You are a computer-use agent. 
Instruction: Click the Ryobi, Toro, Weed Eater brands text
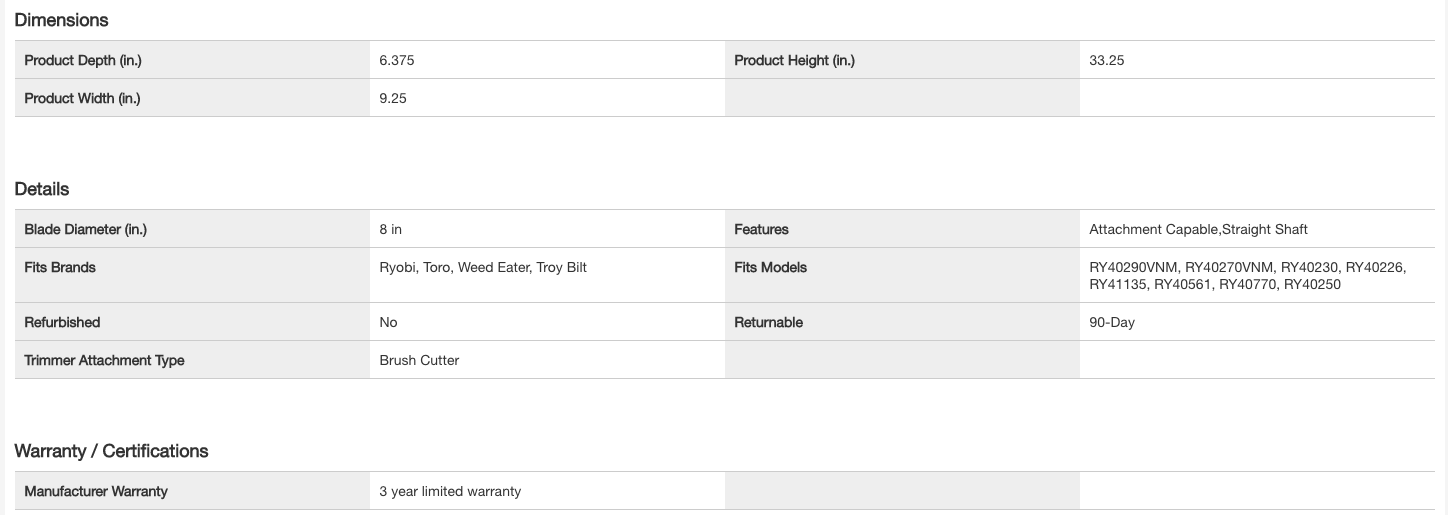483,267
